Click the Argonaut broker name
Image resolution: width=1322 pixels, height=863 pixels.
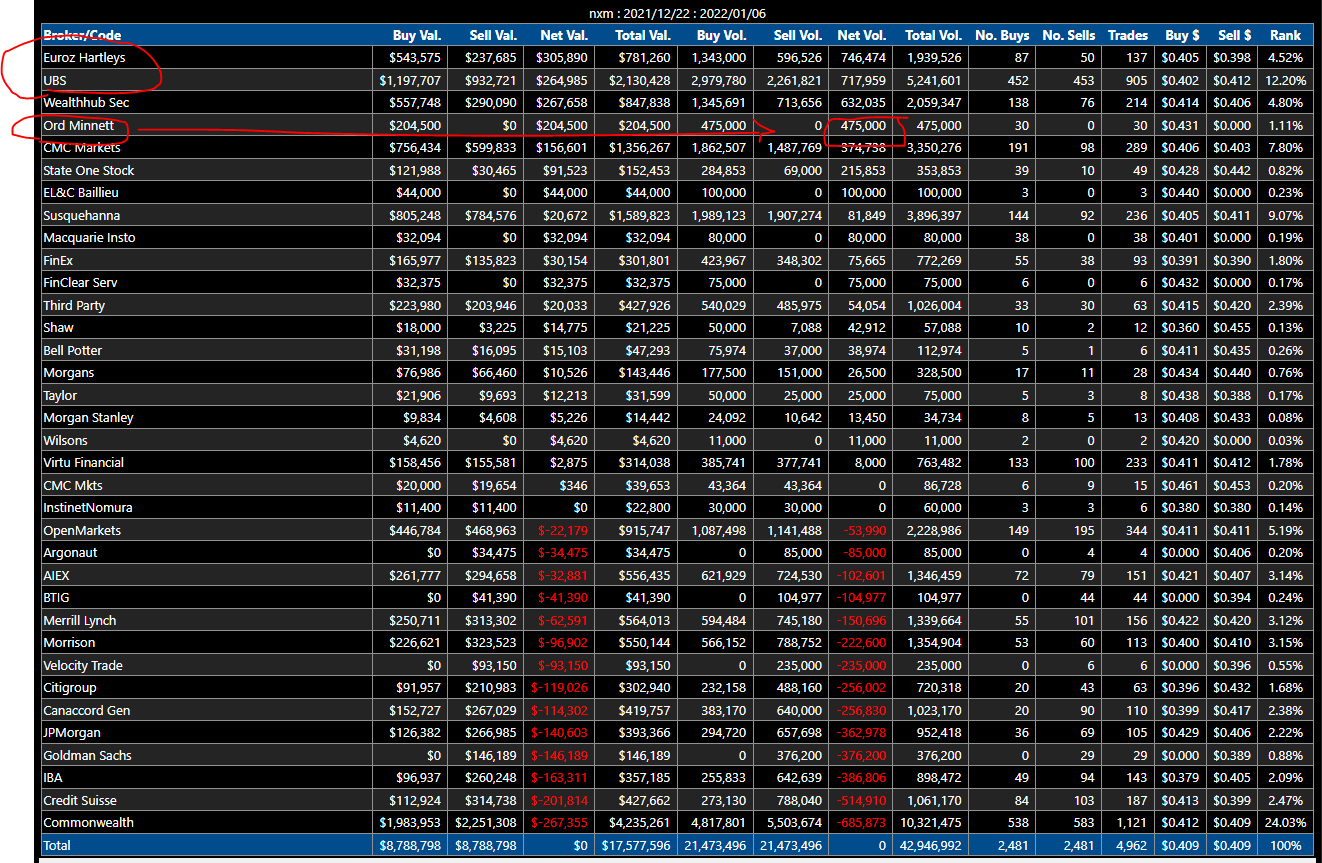tap(70, 552)
